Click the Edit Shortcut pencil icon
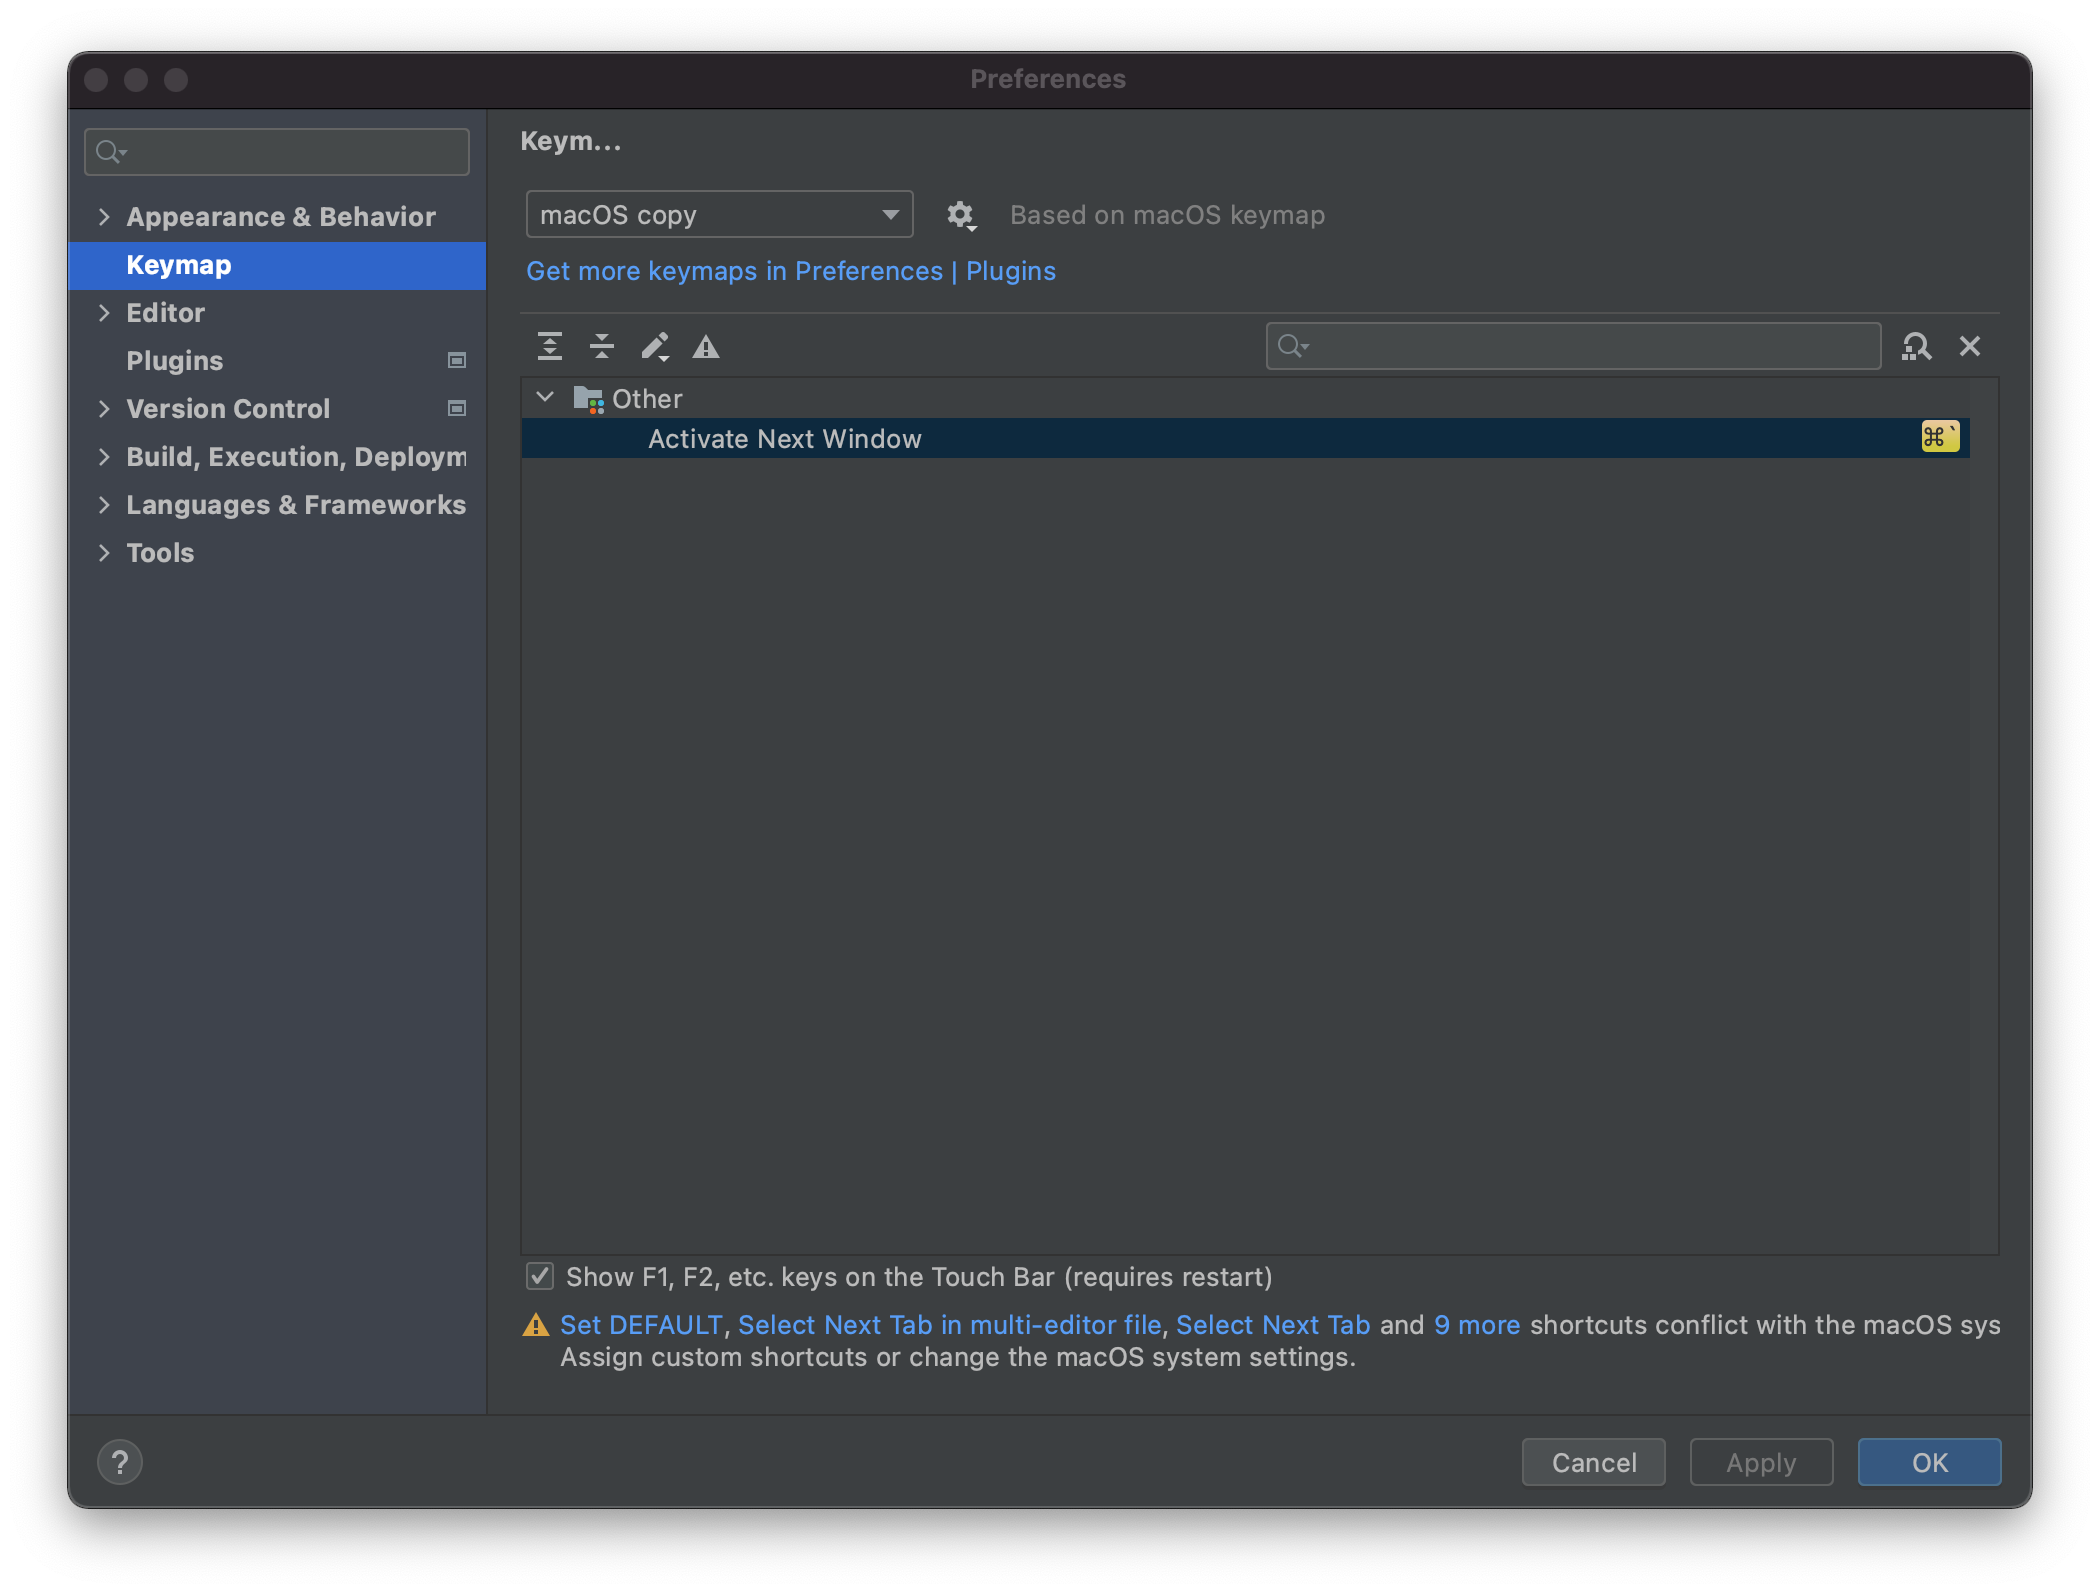The image size is (2100, 1592). pyautogui.click(x=655, y=346)
